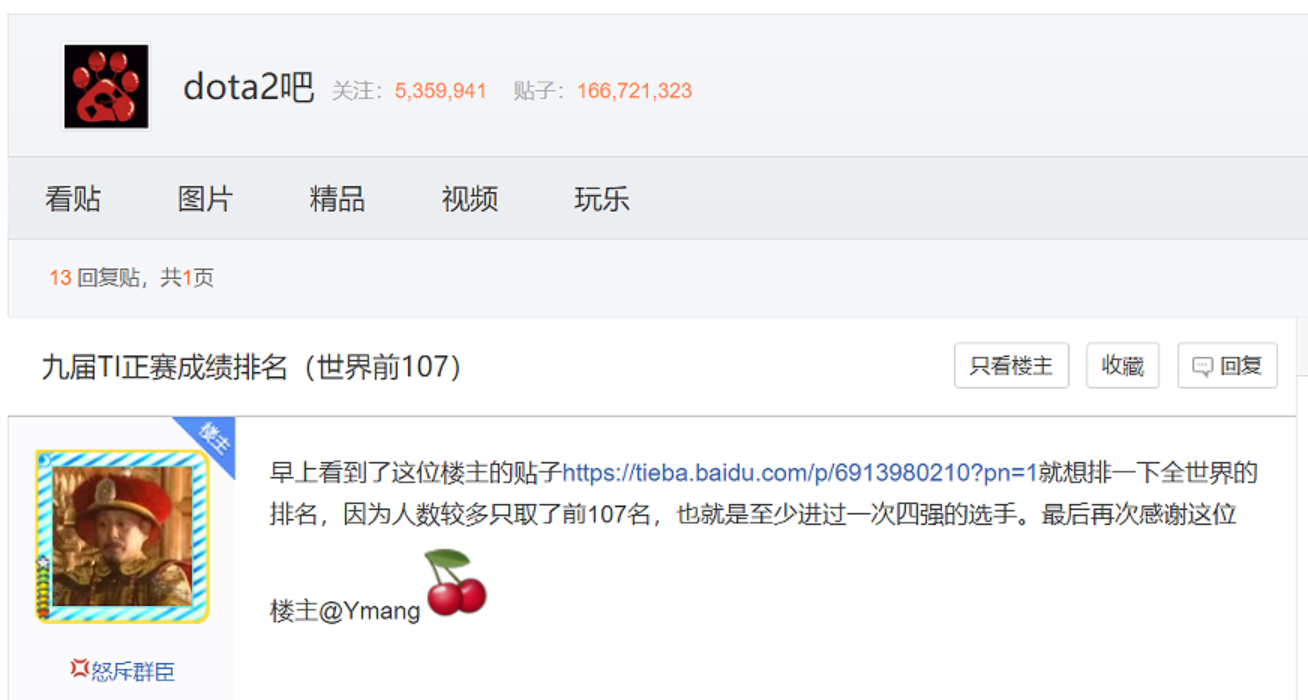Click the @Ymang mention
The height and width of the screenshot is (700, 1308).
coord(370,611)
